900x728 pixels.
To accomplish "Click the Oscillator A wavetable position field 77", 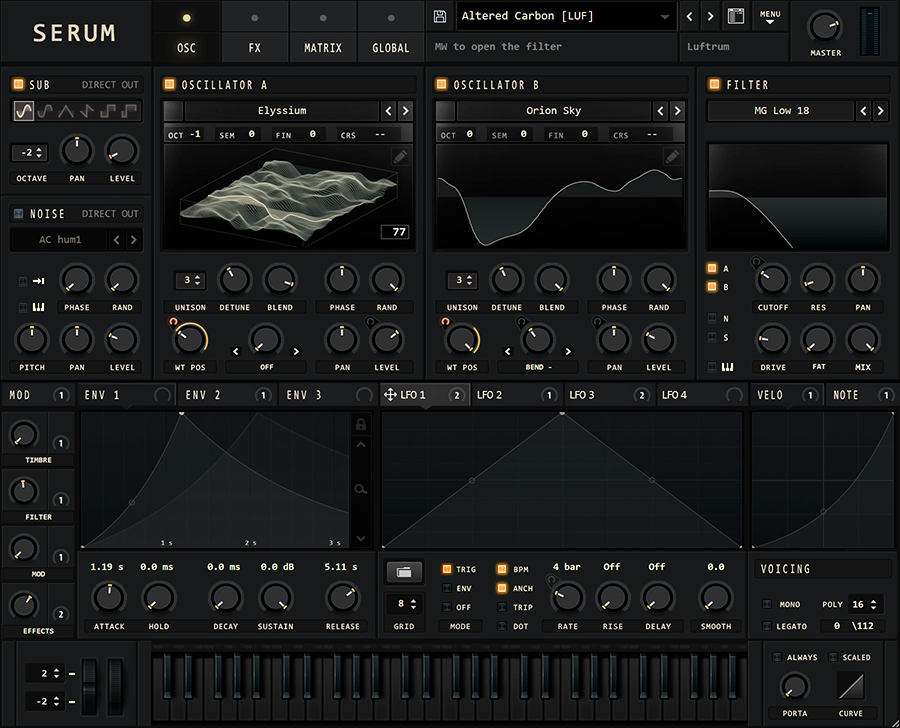I will coord(395,232).
